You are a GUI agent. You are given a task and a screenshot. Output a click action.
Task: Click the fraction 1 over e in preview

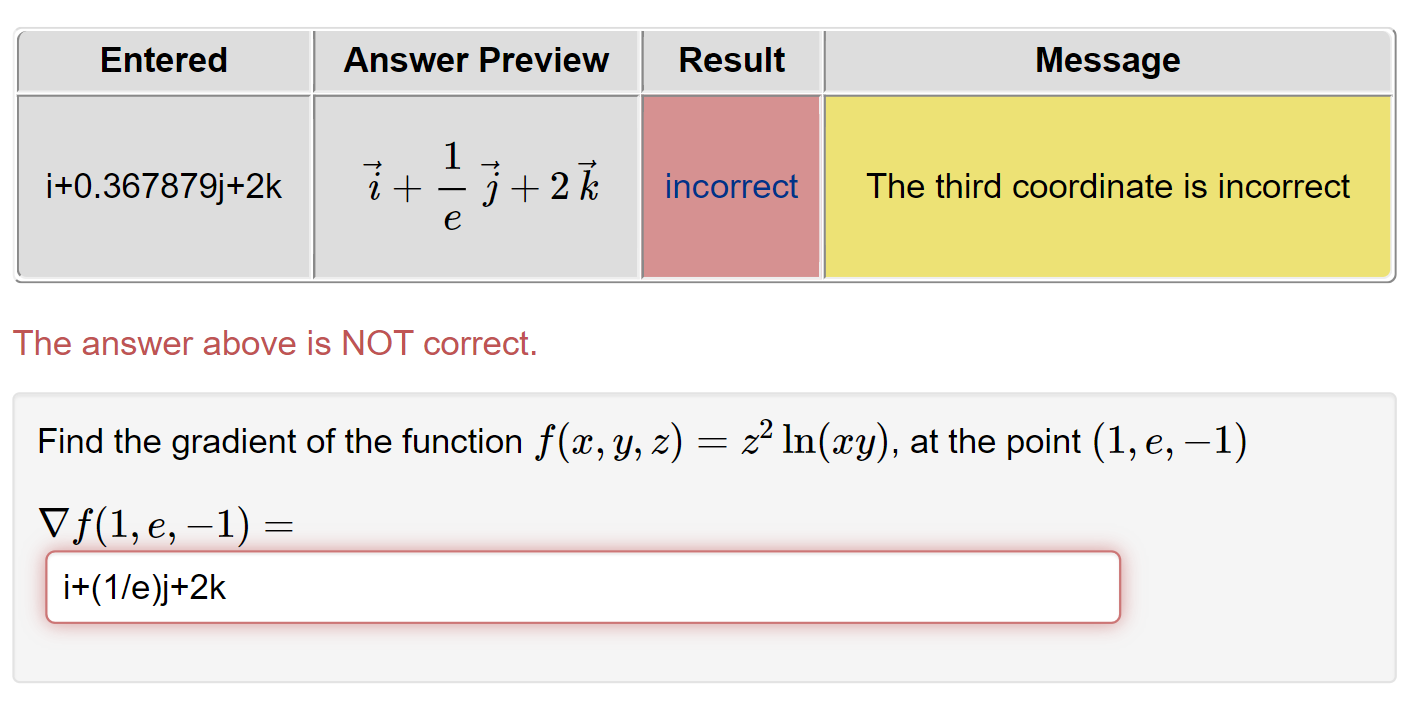pyautogui.click(x=450, y=186)
